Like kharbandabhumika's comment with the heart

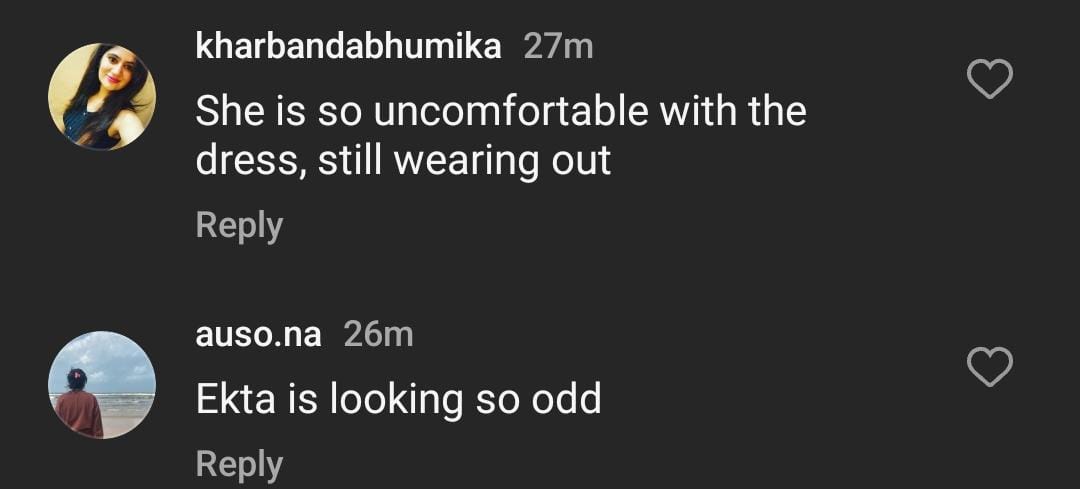990,79
